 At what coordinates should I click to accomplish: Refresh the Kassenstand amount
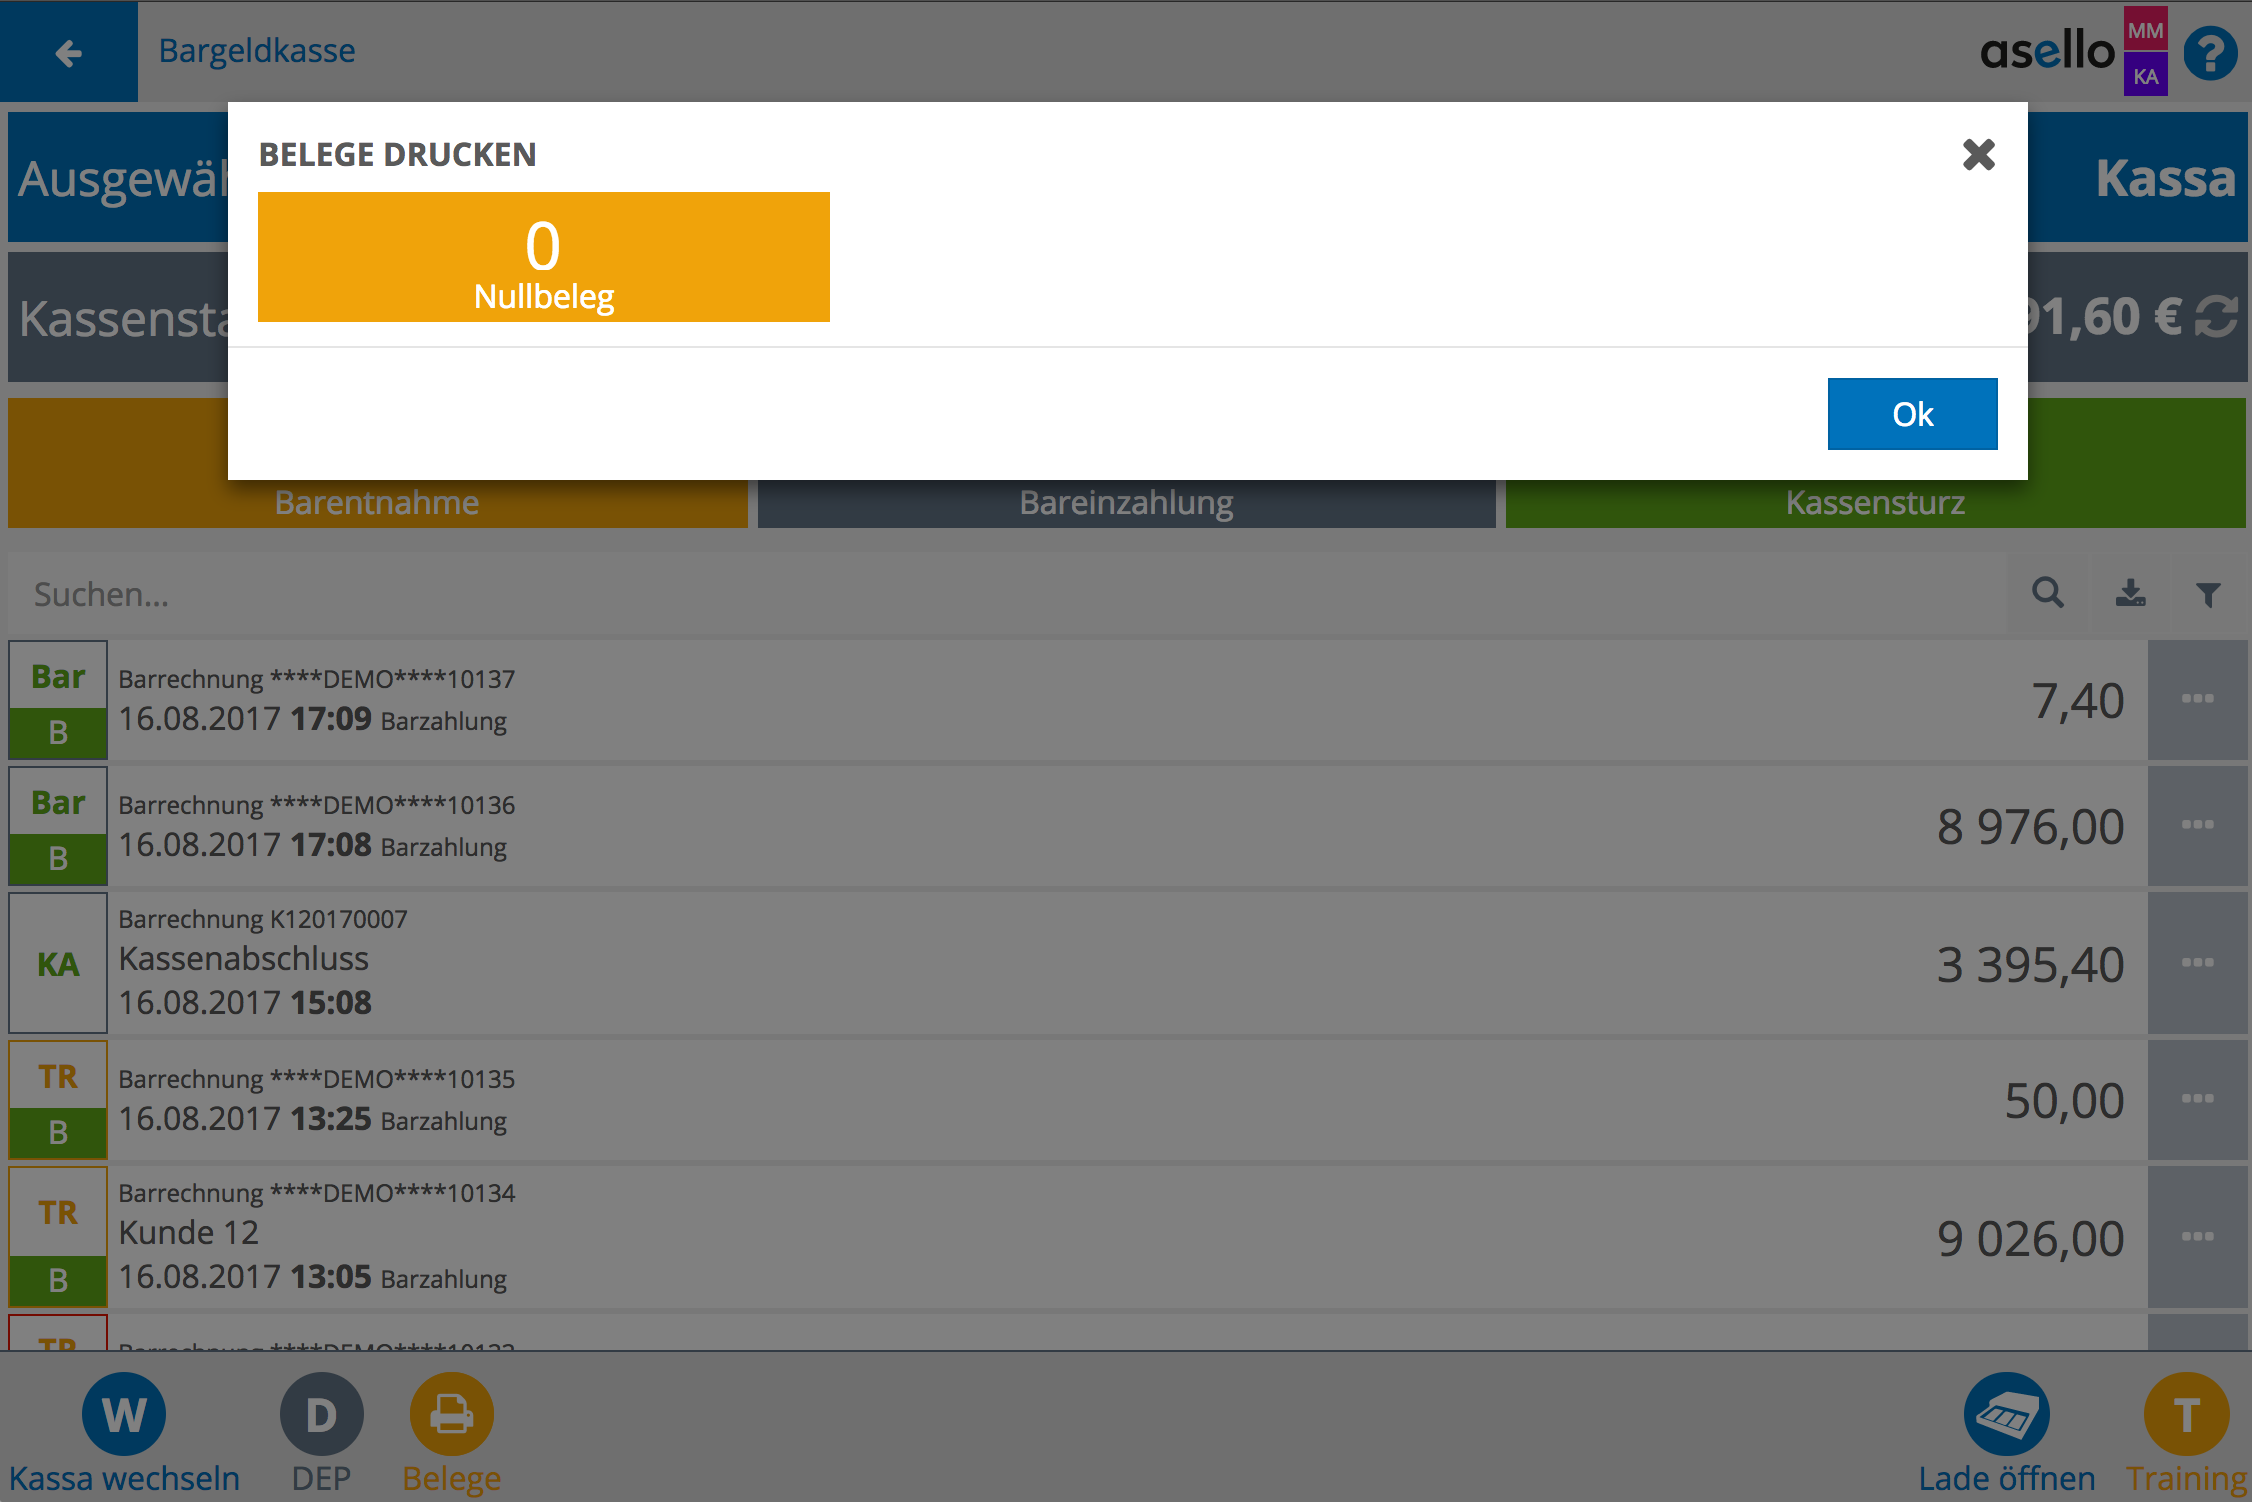2217,318
